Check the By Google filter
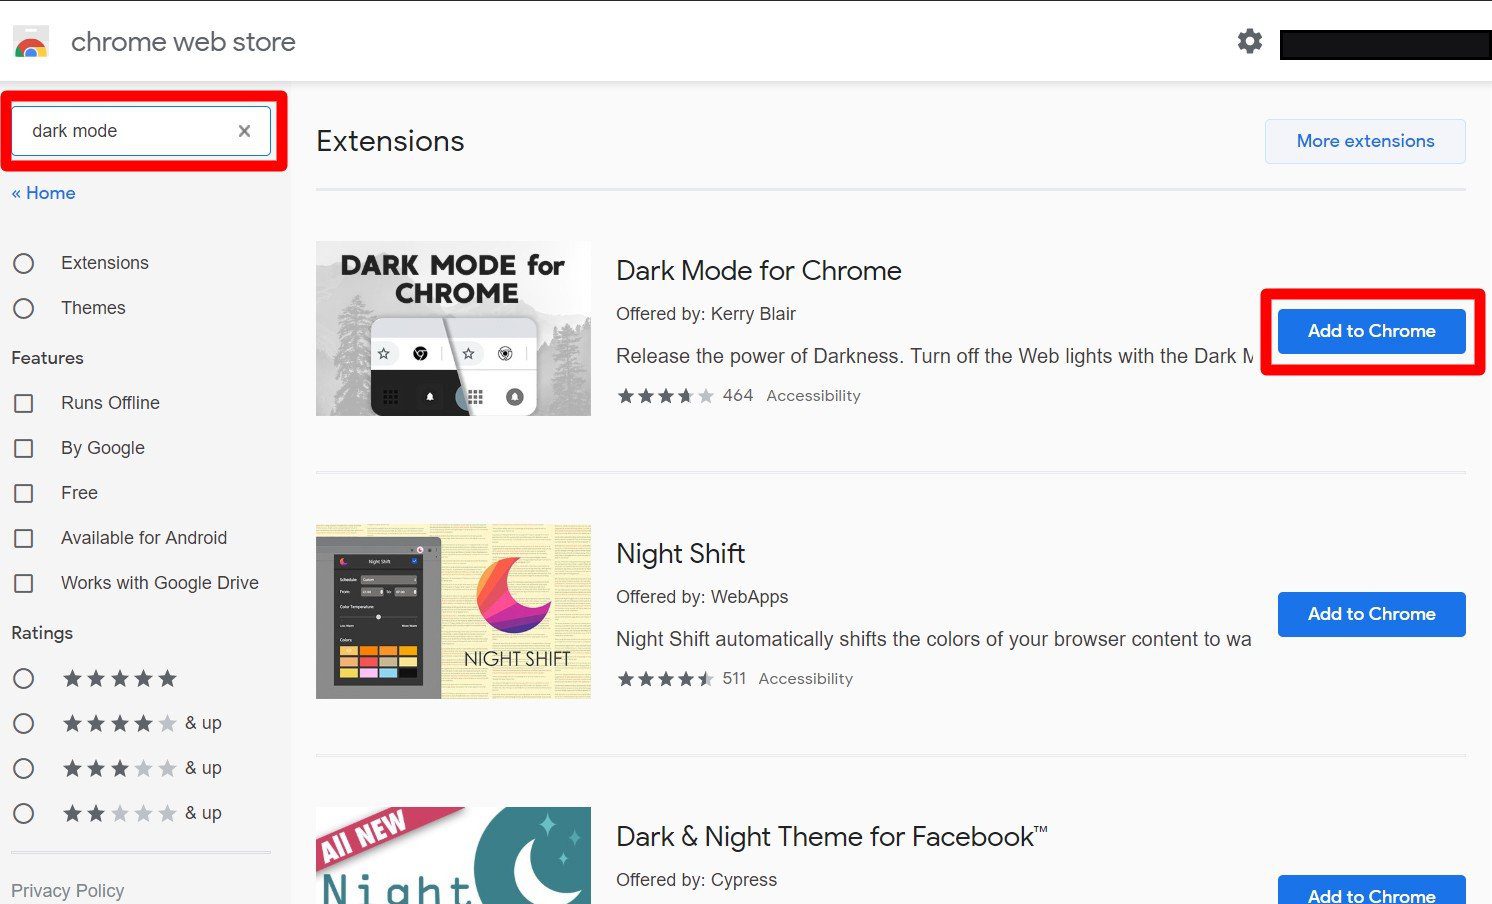Screen dimensions: 1492x904 24,448
